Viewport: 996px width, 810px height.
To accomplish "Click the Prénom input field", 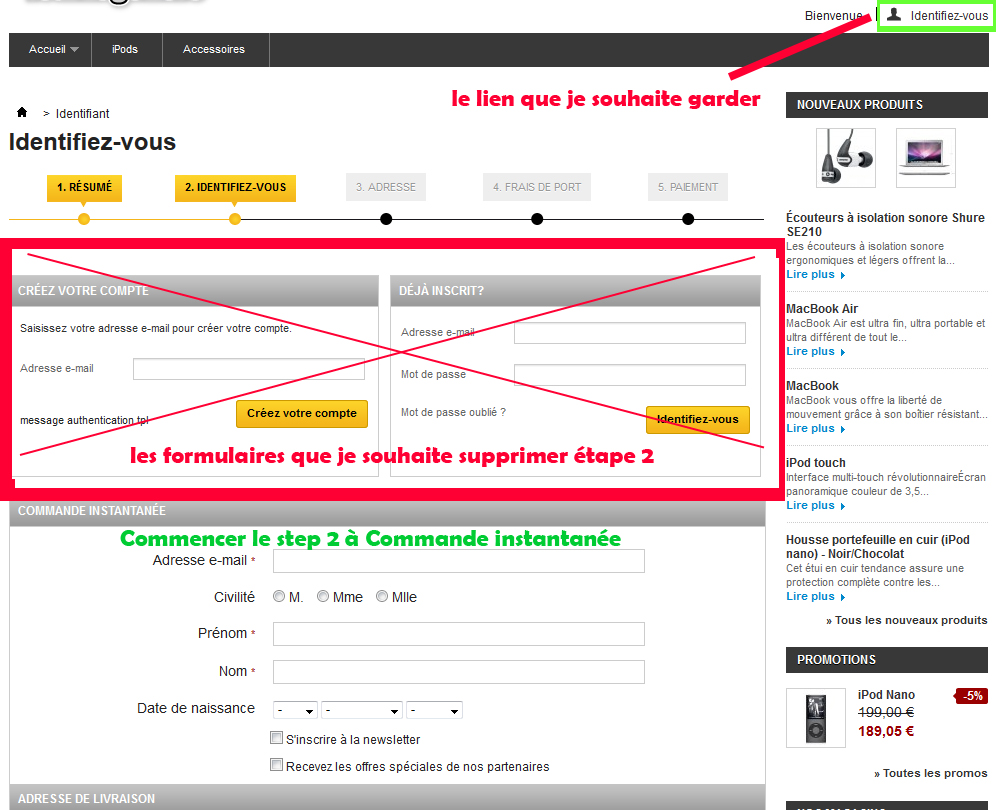I will coord(459,634).
